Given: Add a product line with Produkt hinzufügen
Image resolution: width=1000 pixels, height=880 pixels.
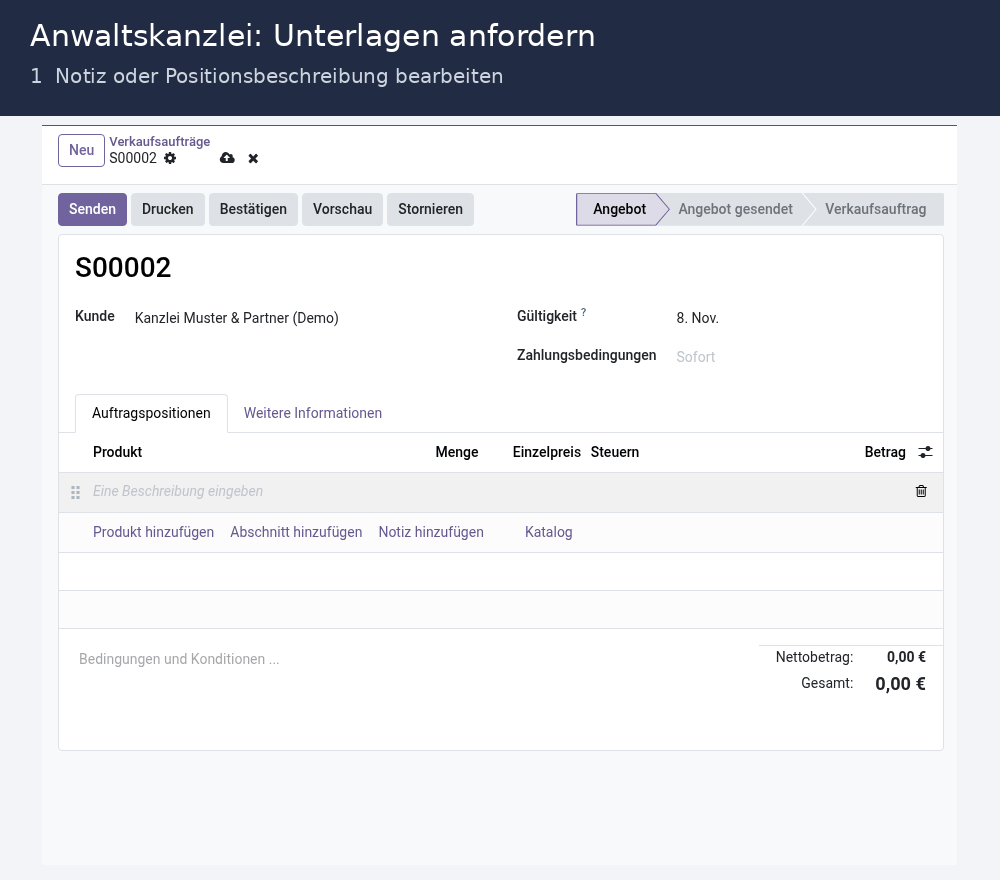Looking at the screenshot, I should [153, 532].
